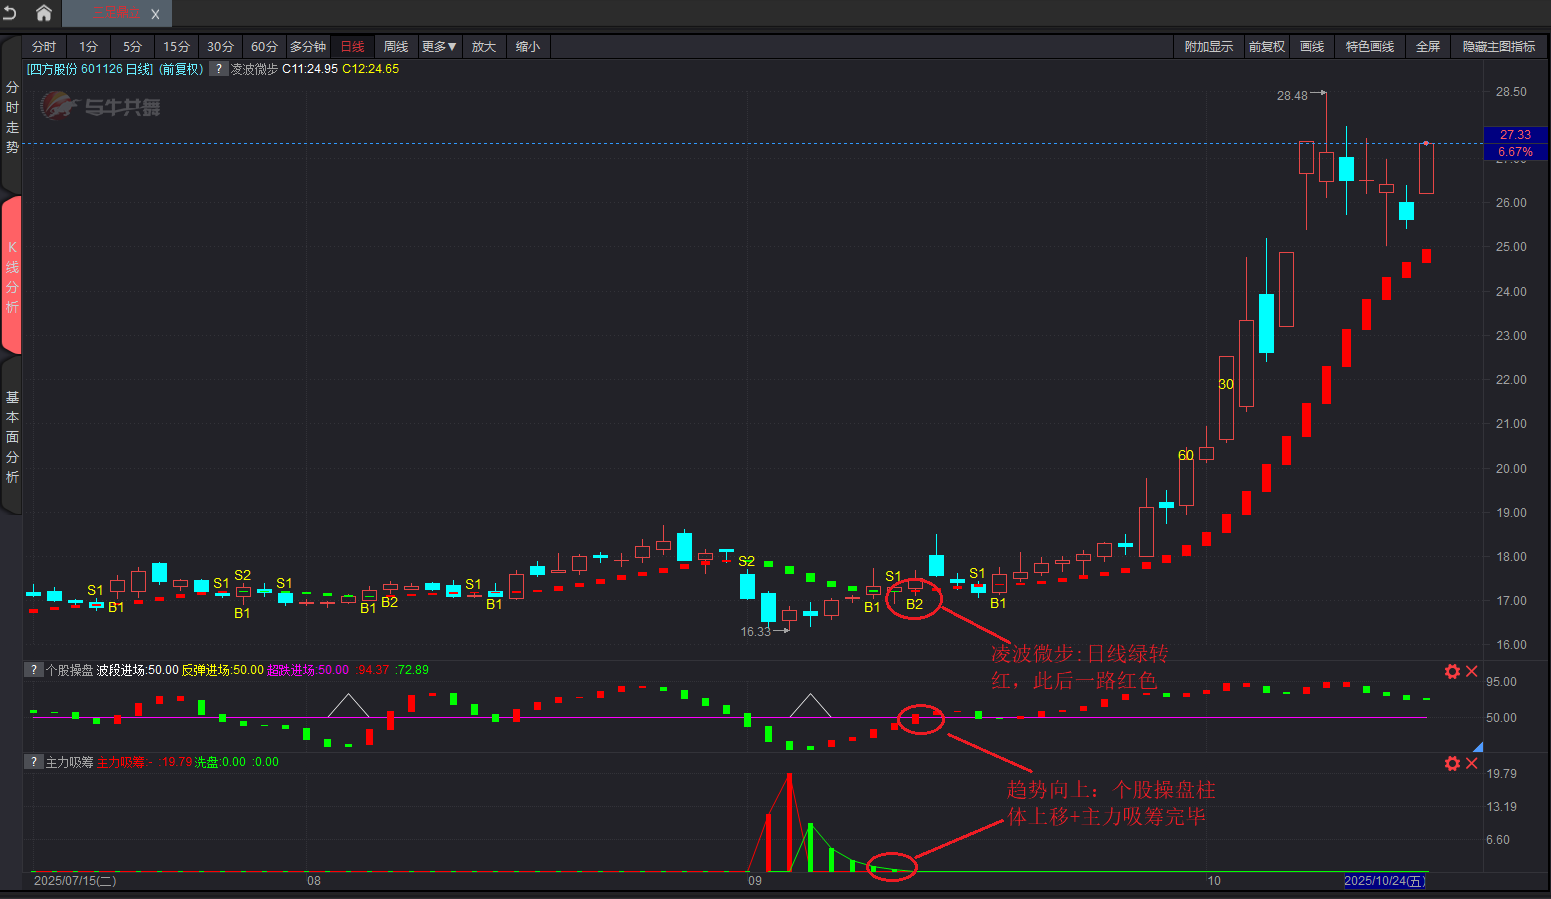1551x899 pixels.
Task: Open settings gear for 主力吸筹 panel
Action: (1452, 763)
